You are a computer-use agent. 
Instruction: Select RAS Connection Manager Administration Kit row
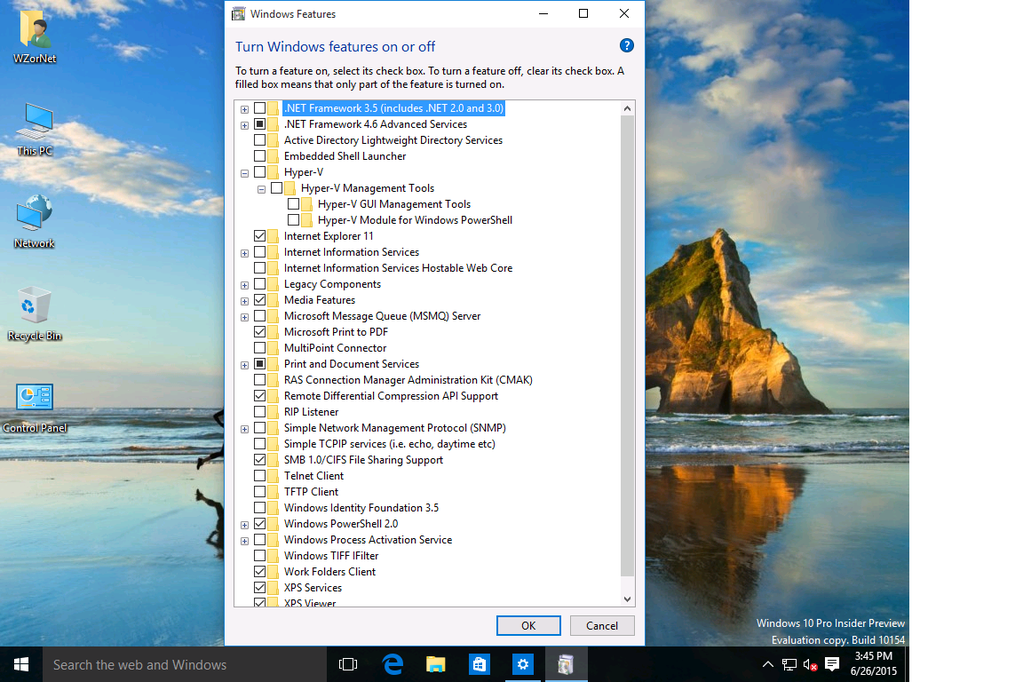pyautogui.click(x=408, y=380)
